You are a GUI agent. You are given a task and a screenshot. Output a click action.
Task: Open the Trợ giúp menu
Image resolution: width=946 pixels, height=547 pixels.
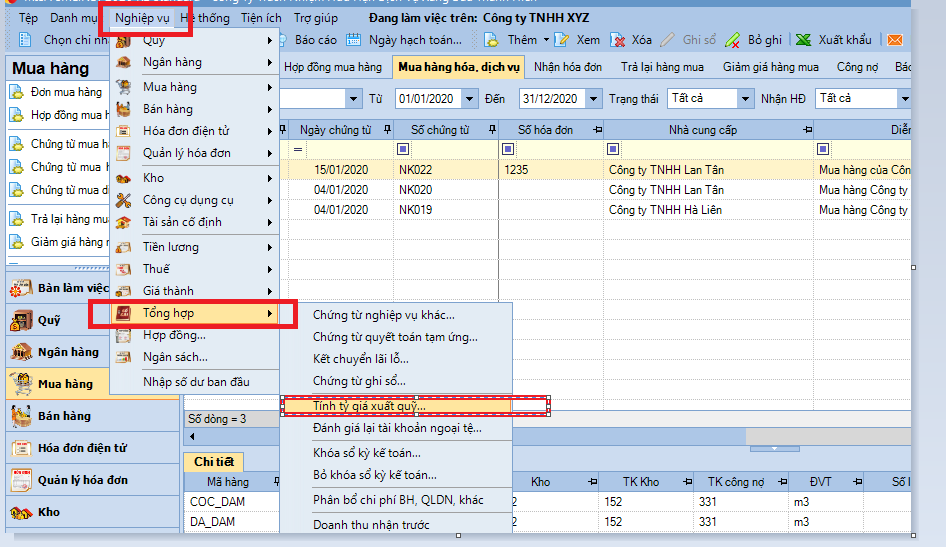tap(316, 18)
